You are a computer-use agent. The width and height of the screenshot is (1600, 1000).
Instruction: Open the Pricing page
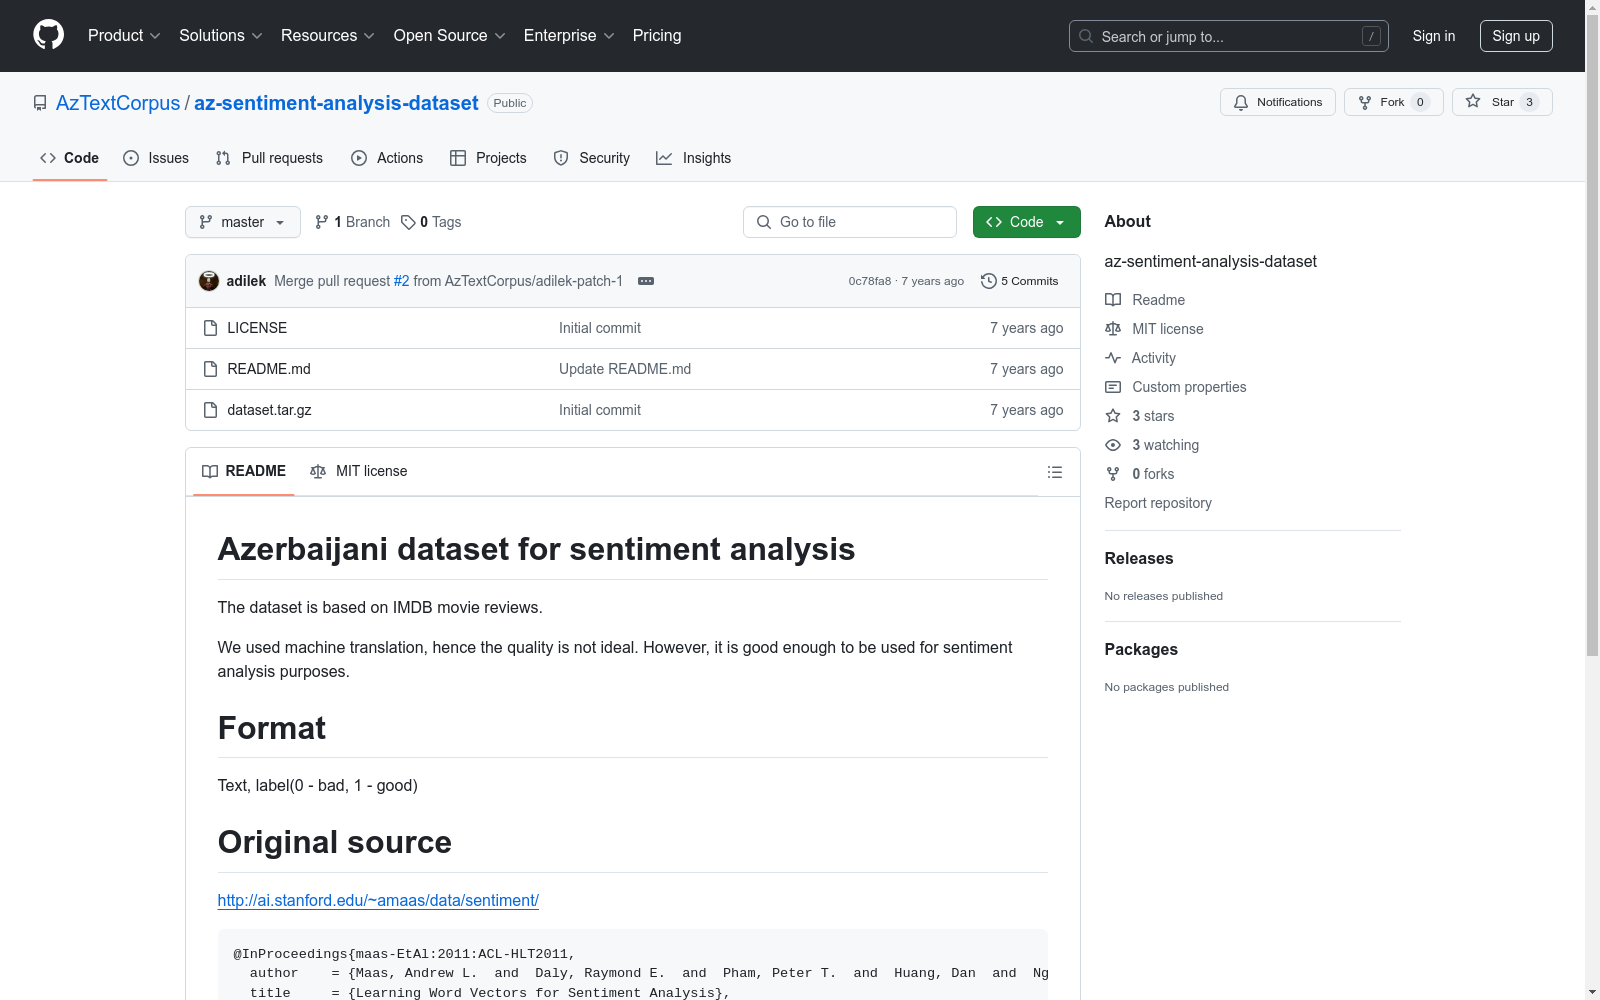(657, 36)
